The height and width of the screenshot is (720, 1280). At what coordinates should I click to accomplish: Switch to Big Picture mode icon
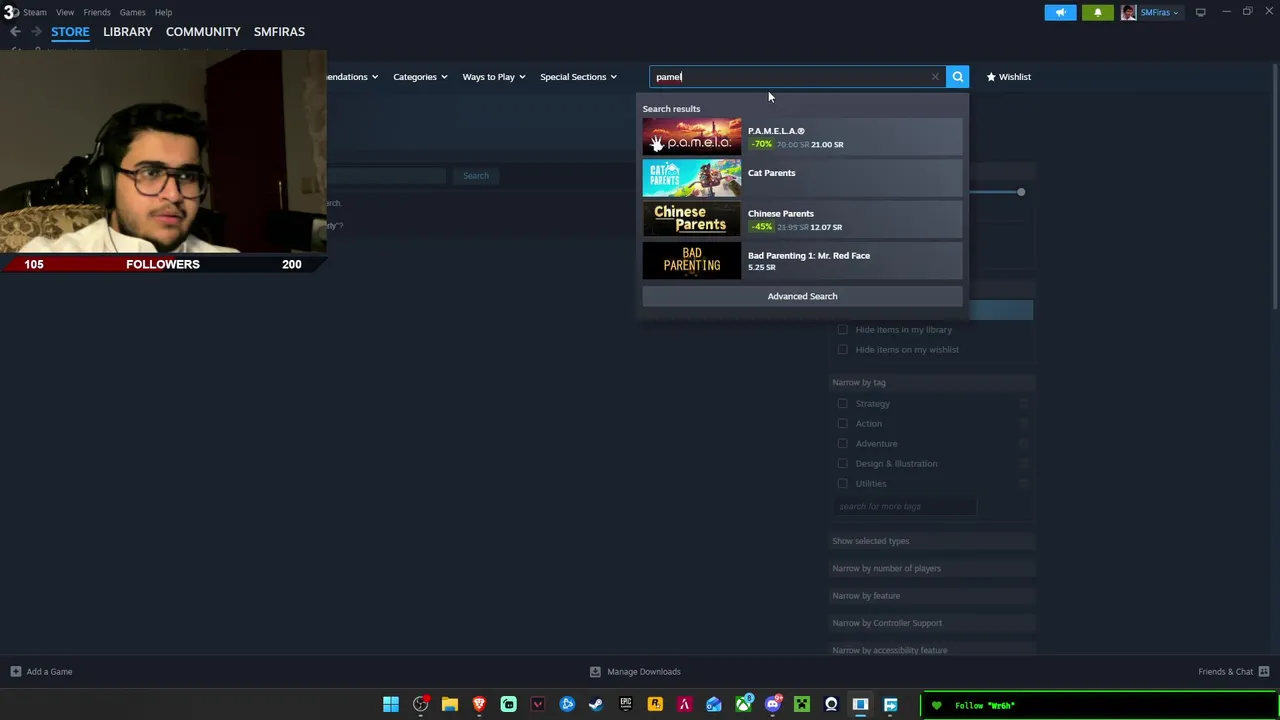pos(1200,12)
